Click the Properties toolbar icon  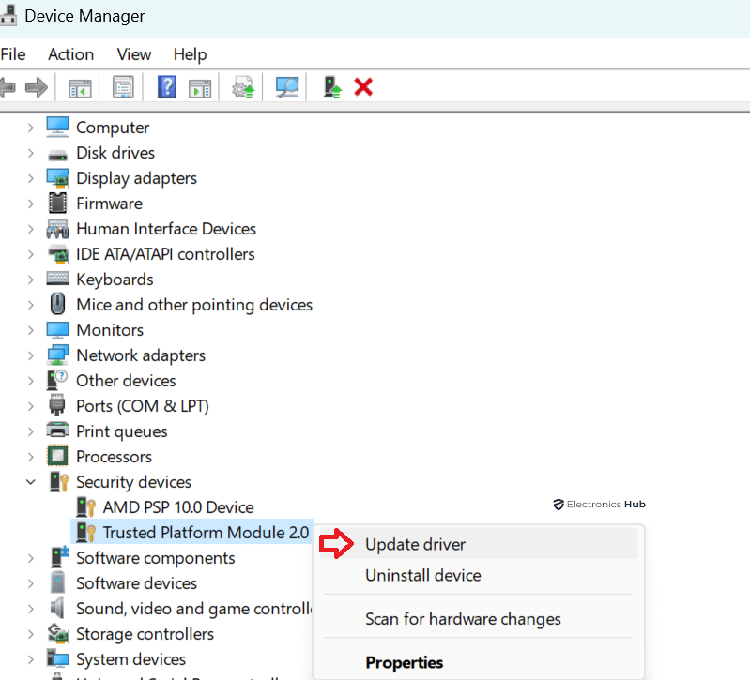pos(123,88)
